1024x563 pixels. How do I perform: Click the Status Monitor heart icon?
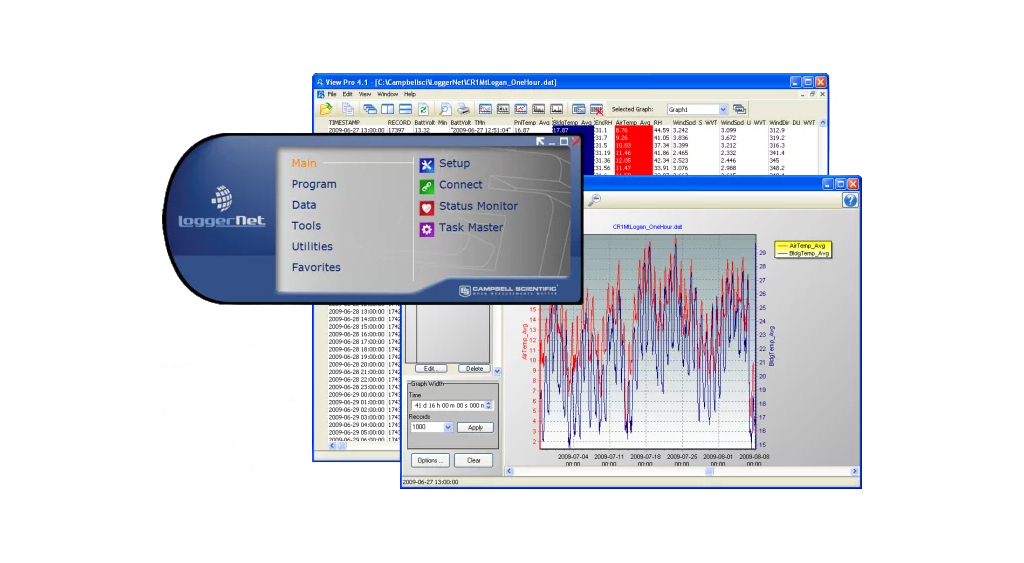426,208
